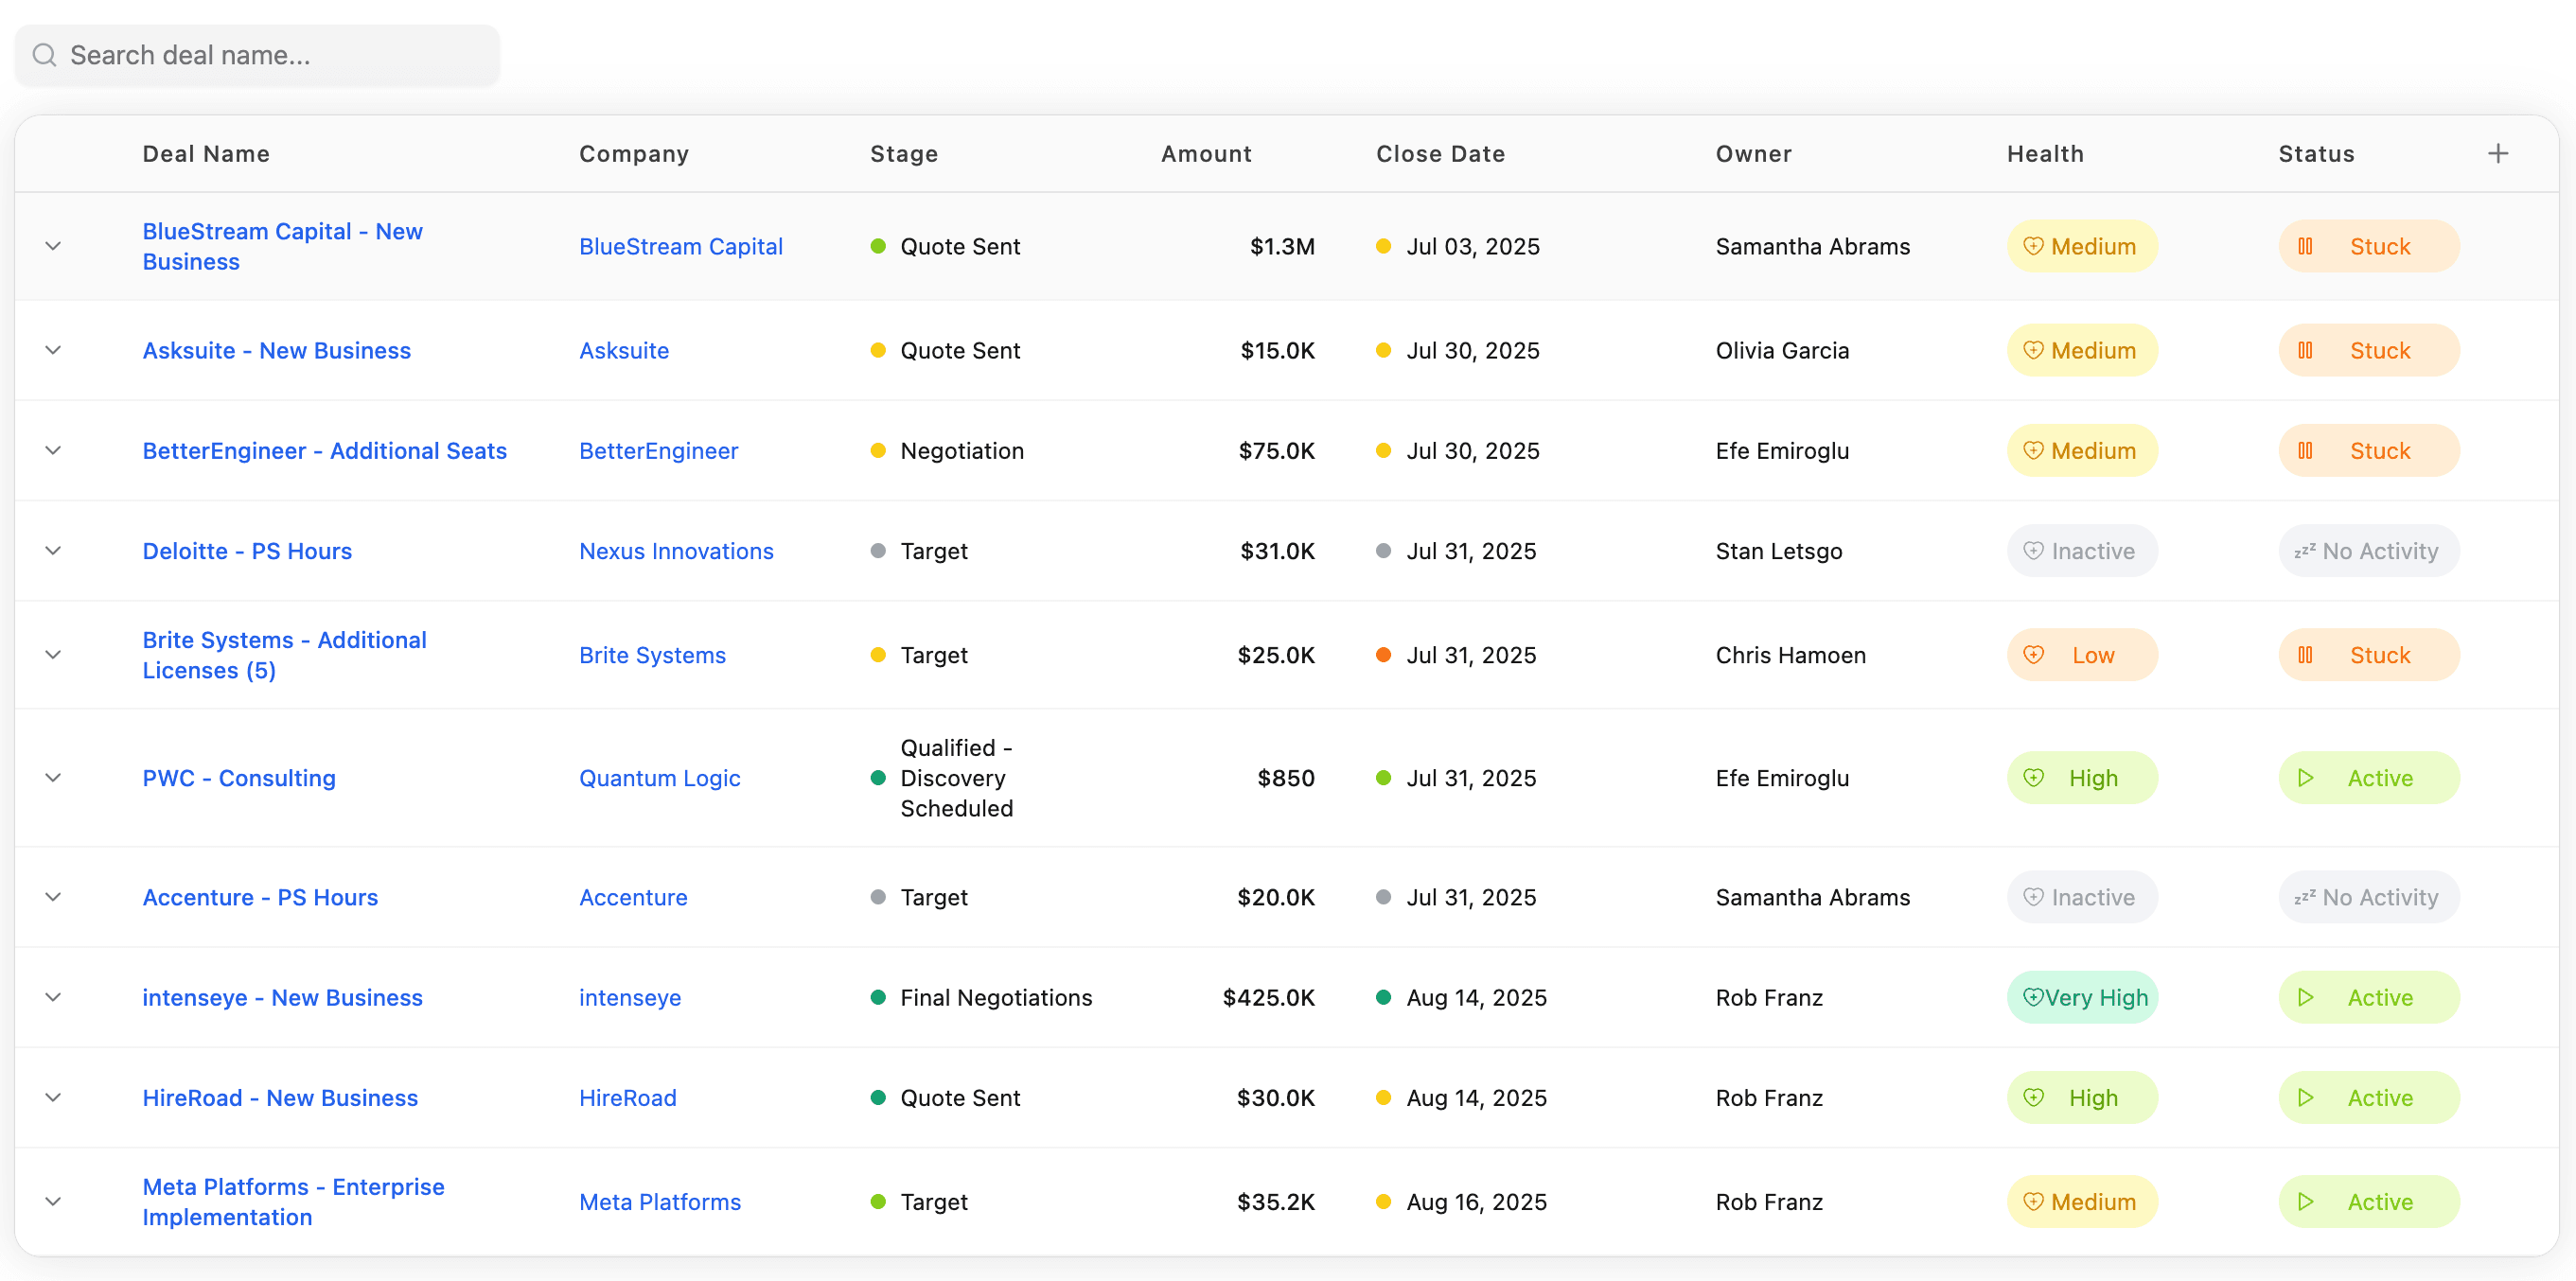2576x1281 pixels.
Task: Open the Brite Systems company link
Action: point(652,654)
